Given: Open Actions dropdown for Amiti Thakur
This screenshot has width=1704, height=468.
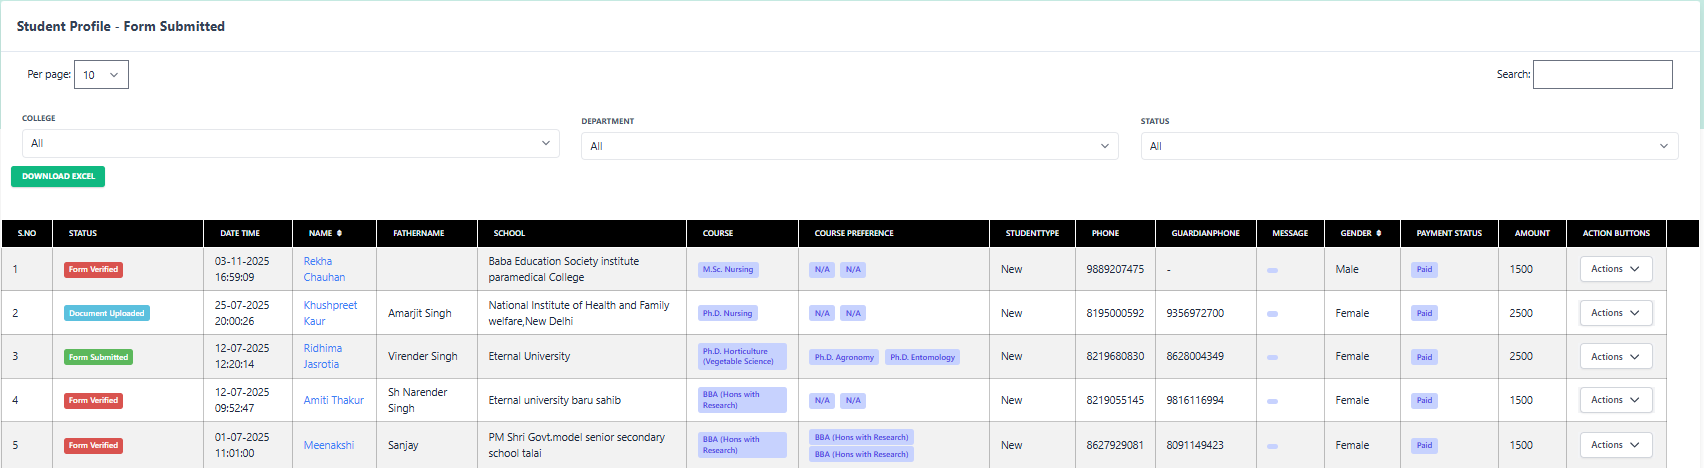Looking at the screenshot, I should coord(1616,400).
